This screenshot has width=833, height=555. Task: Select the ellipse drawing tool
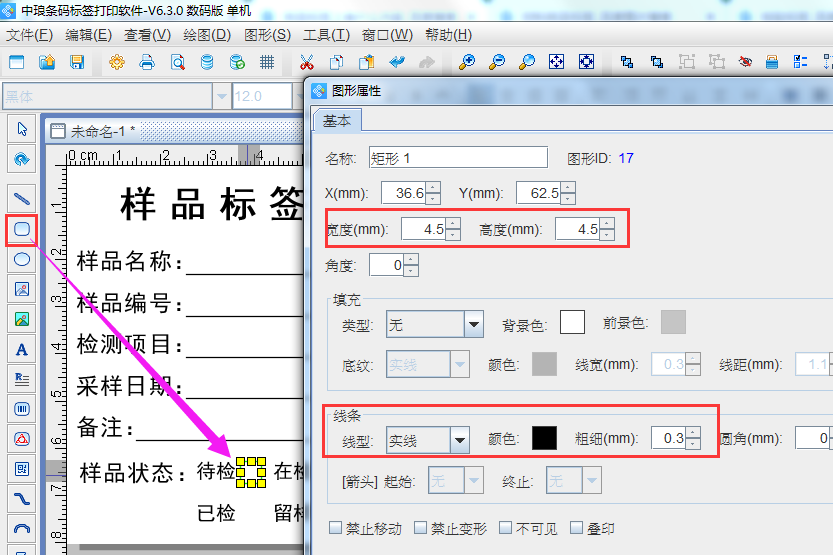coord(22,259)
